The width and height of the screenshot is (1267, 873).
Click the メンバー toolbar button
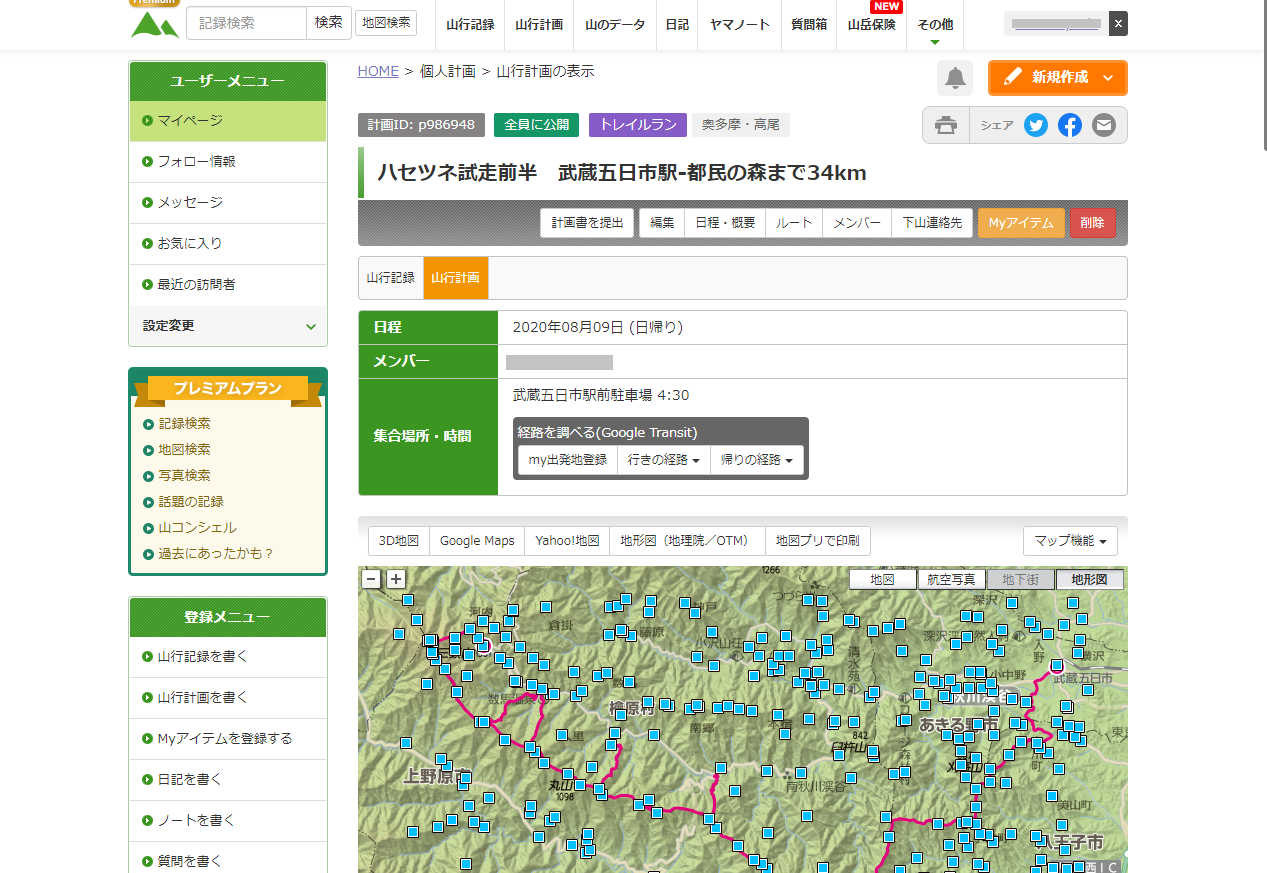857,223
